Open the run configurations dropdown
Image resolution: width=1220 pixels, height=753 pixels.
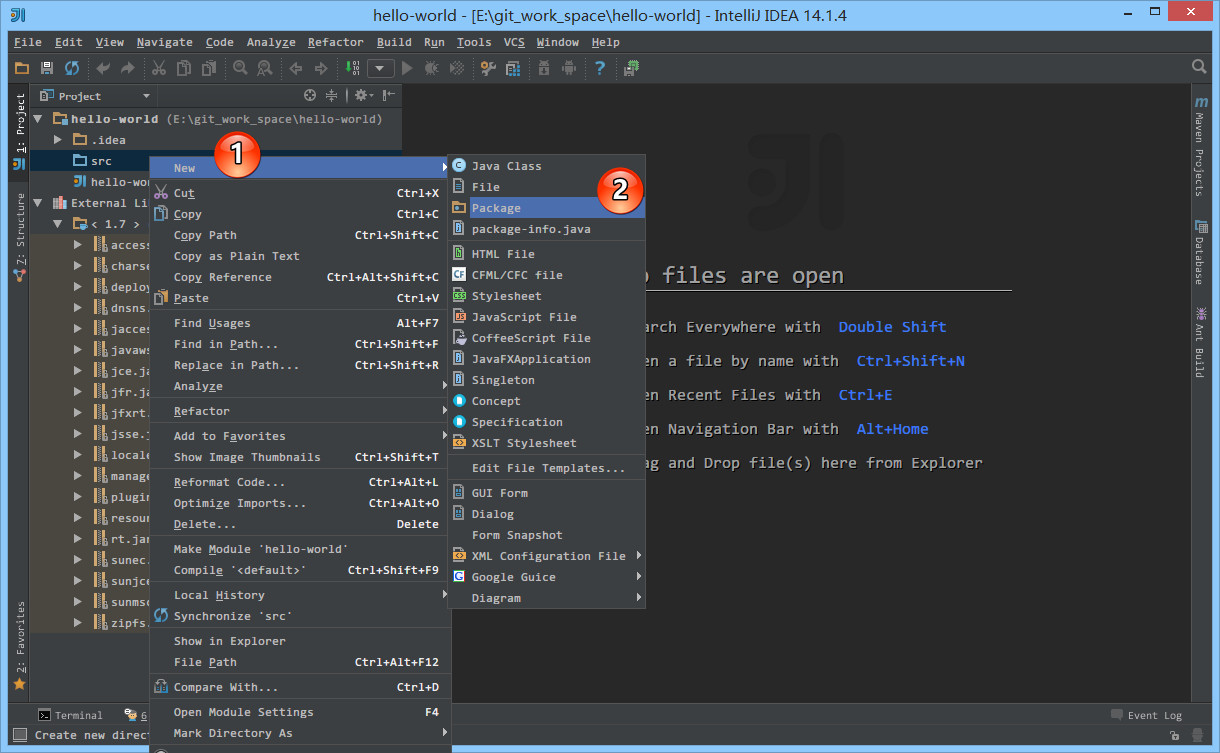click(380, 68)
